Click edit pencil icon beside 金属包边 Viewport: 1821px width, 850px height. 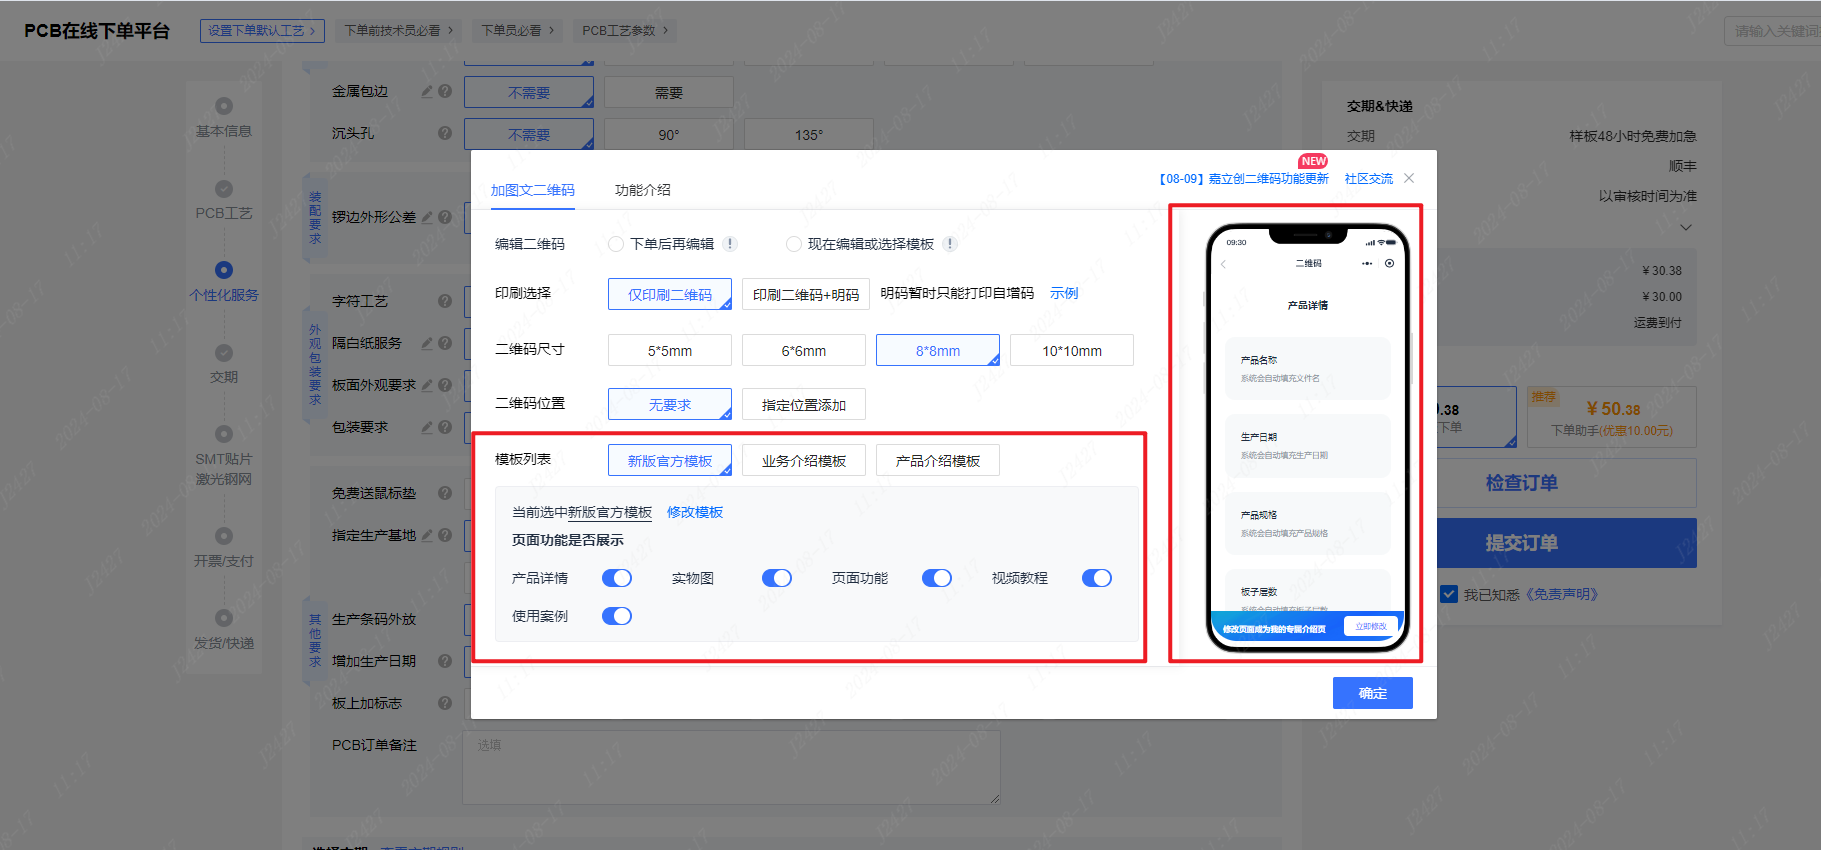click(427, 91)
